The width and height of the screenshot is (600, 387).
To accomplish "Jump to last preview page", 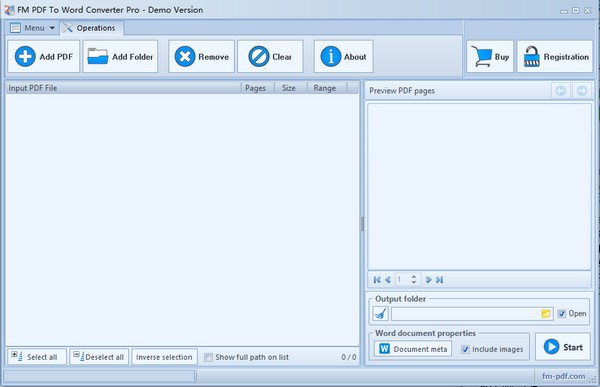I will [439, 280].
